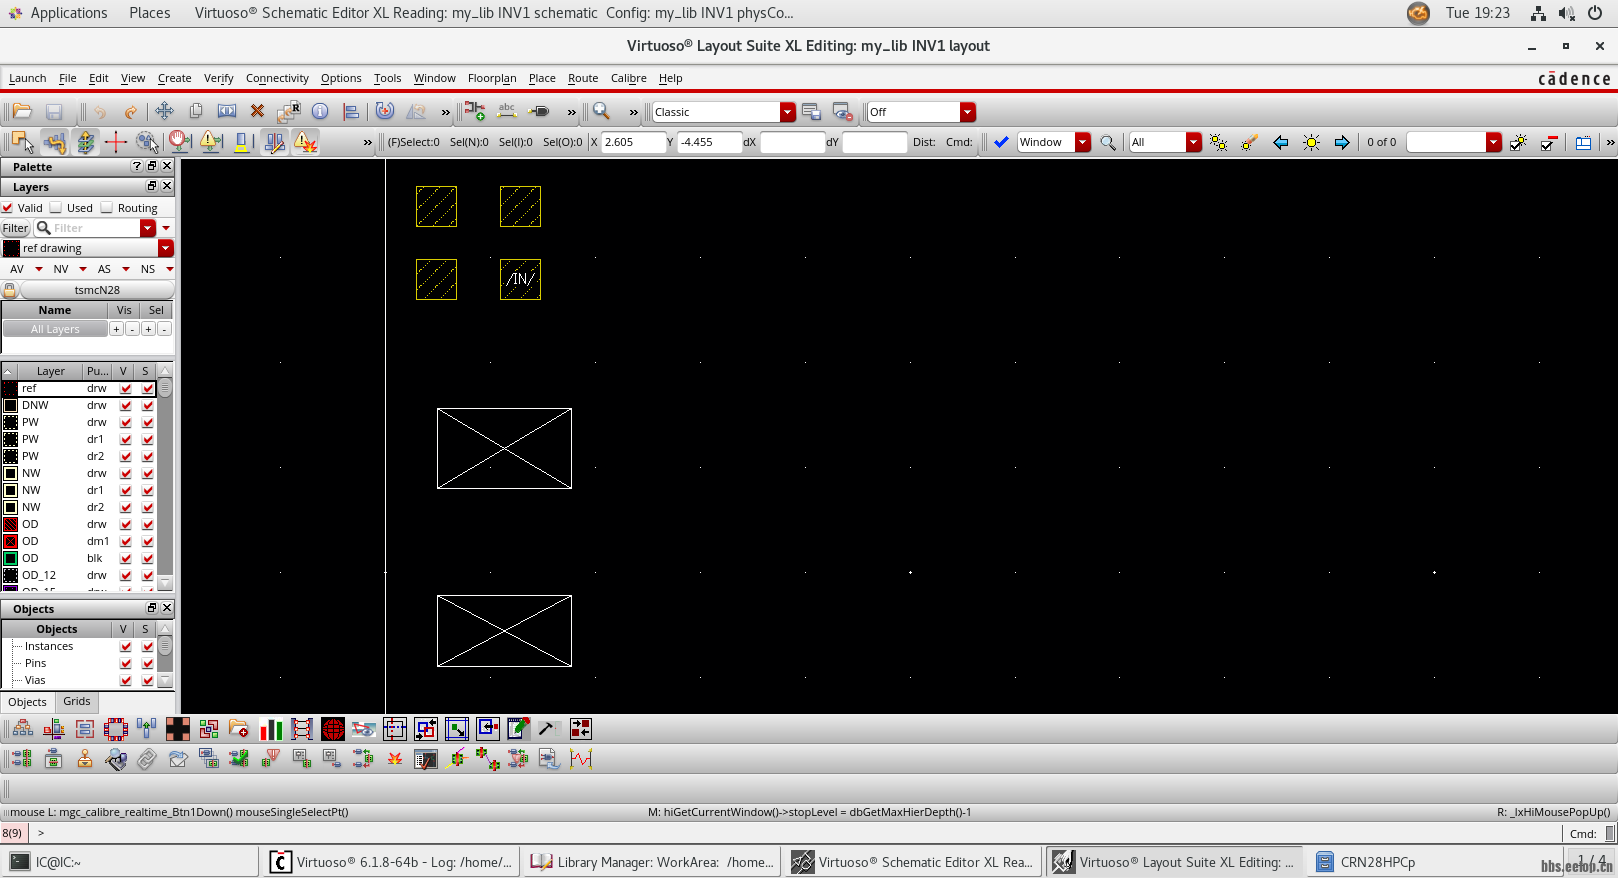Click the X coordinate input field
The width and height of the screenshot is (1618, 878).
click(x=633, y=142)
